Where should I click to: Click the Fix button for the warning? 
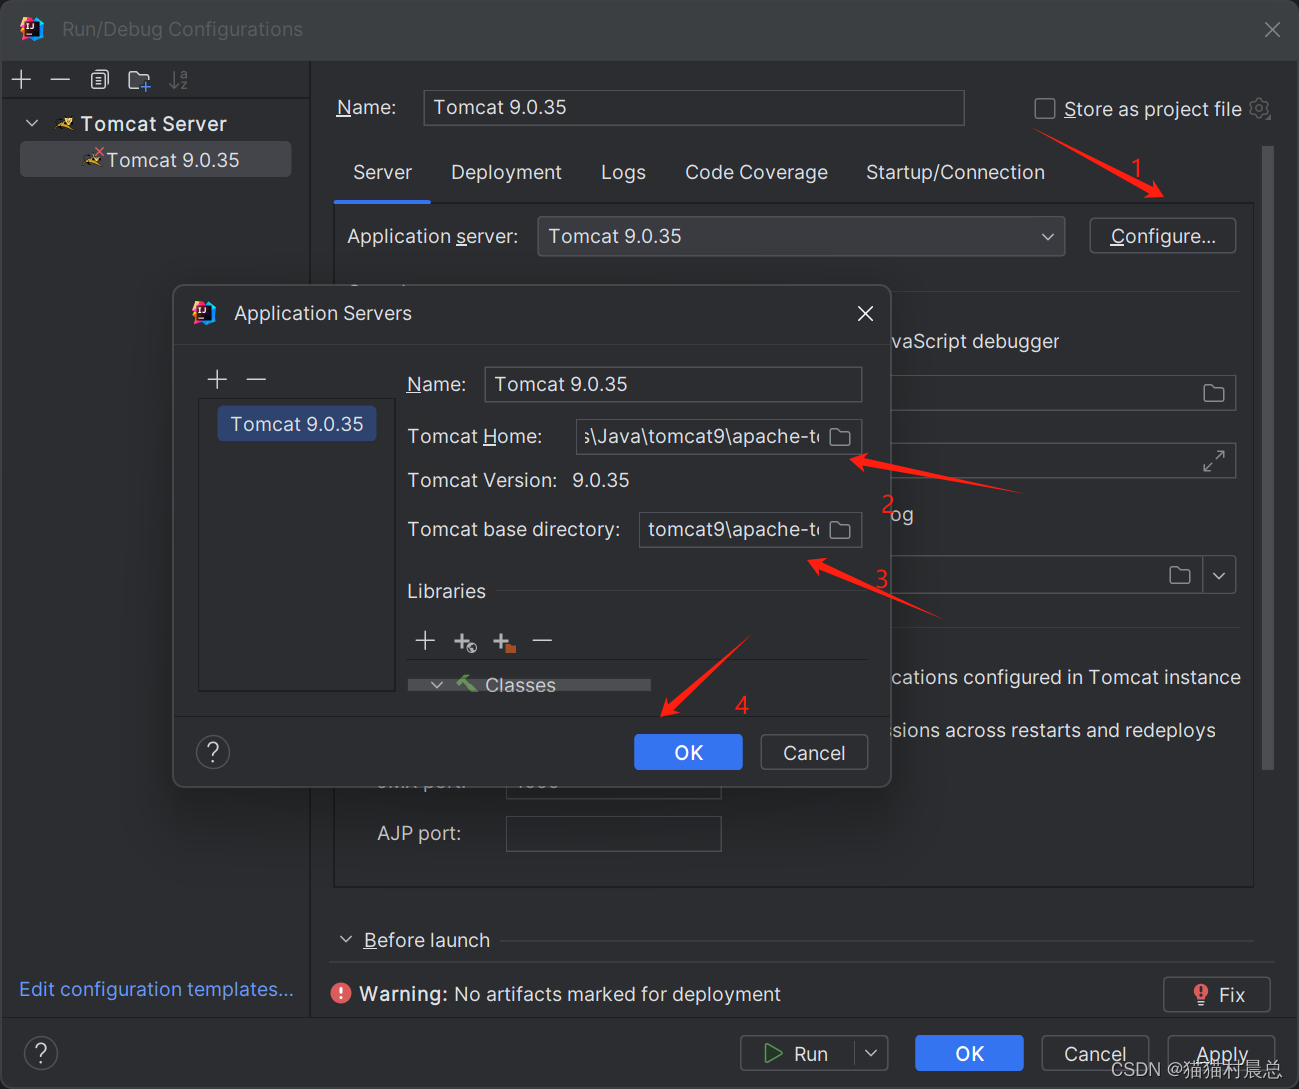coord(1217,995)
